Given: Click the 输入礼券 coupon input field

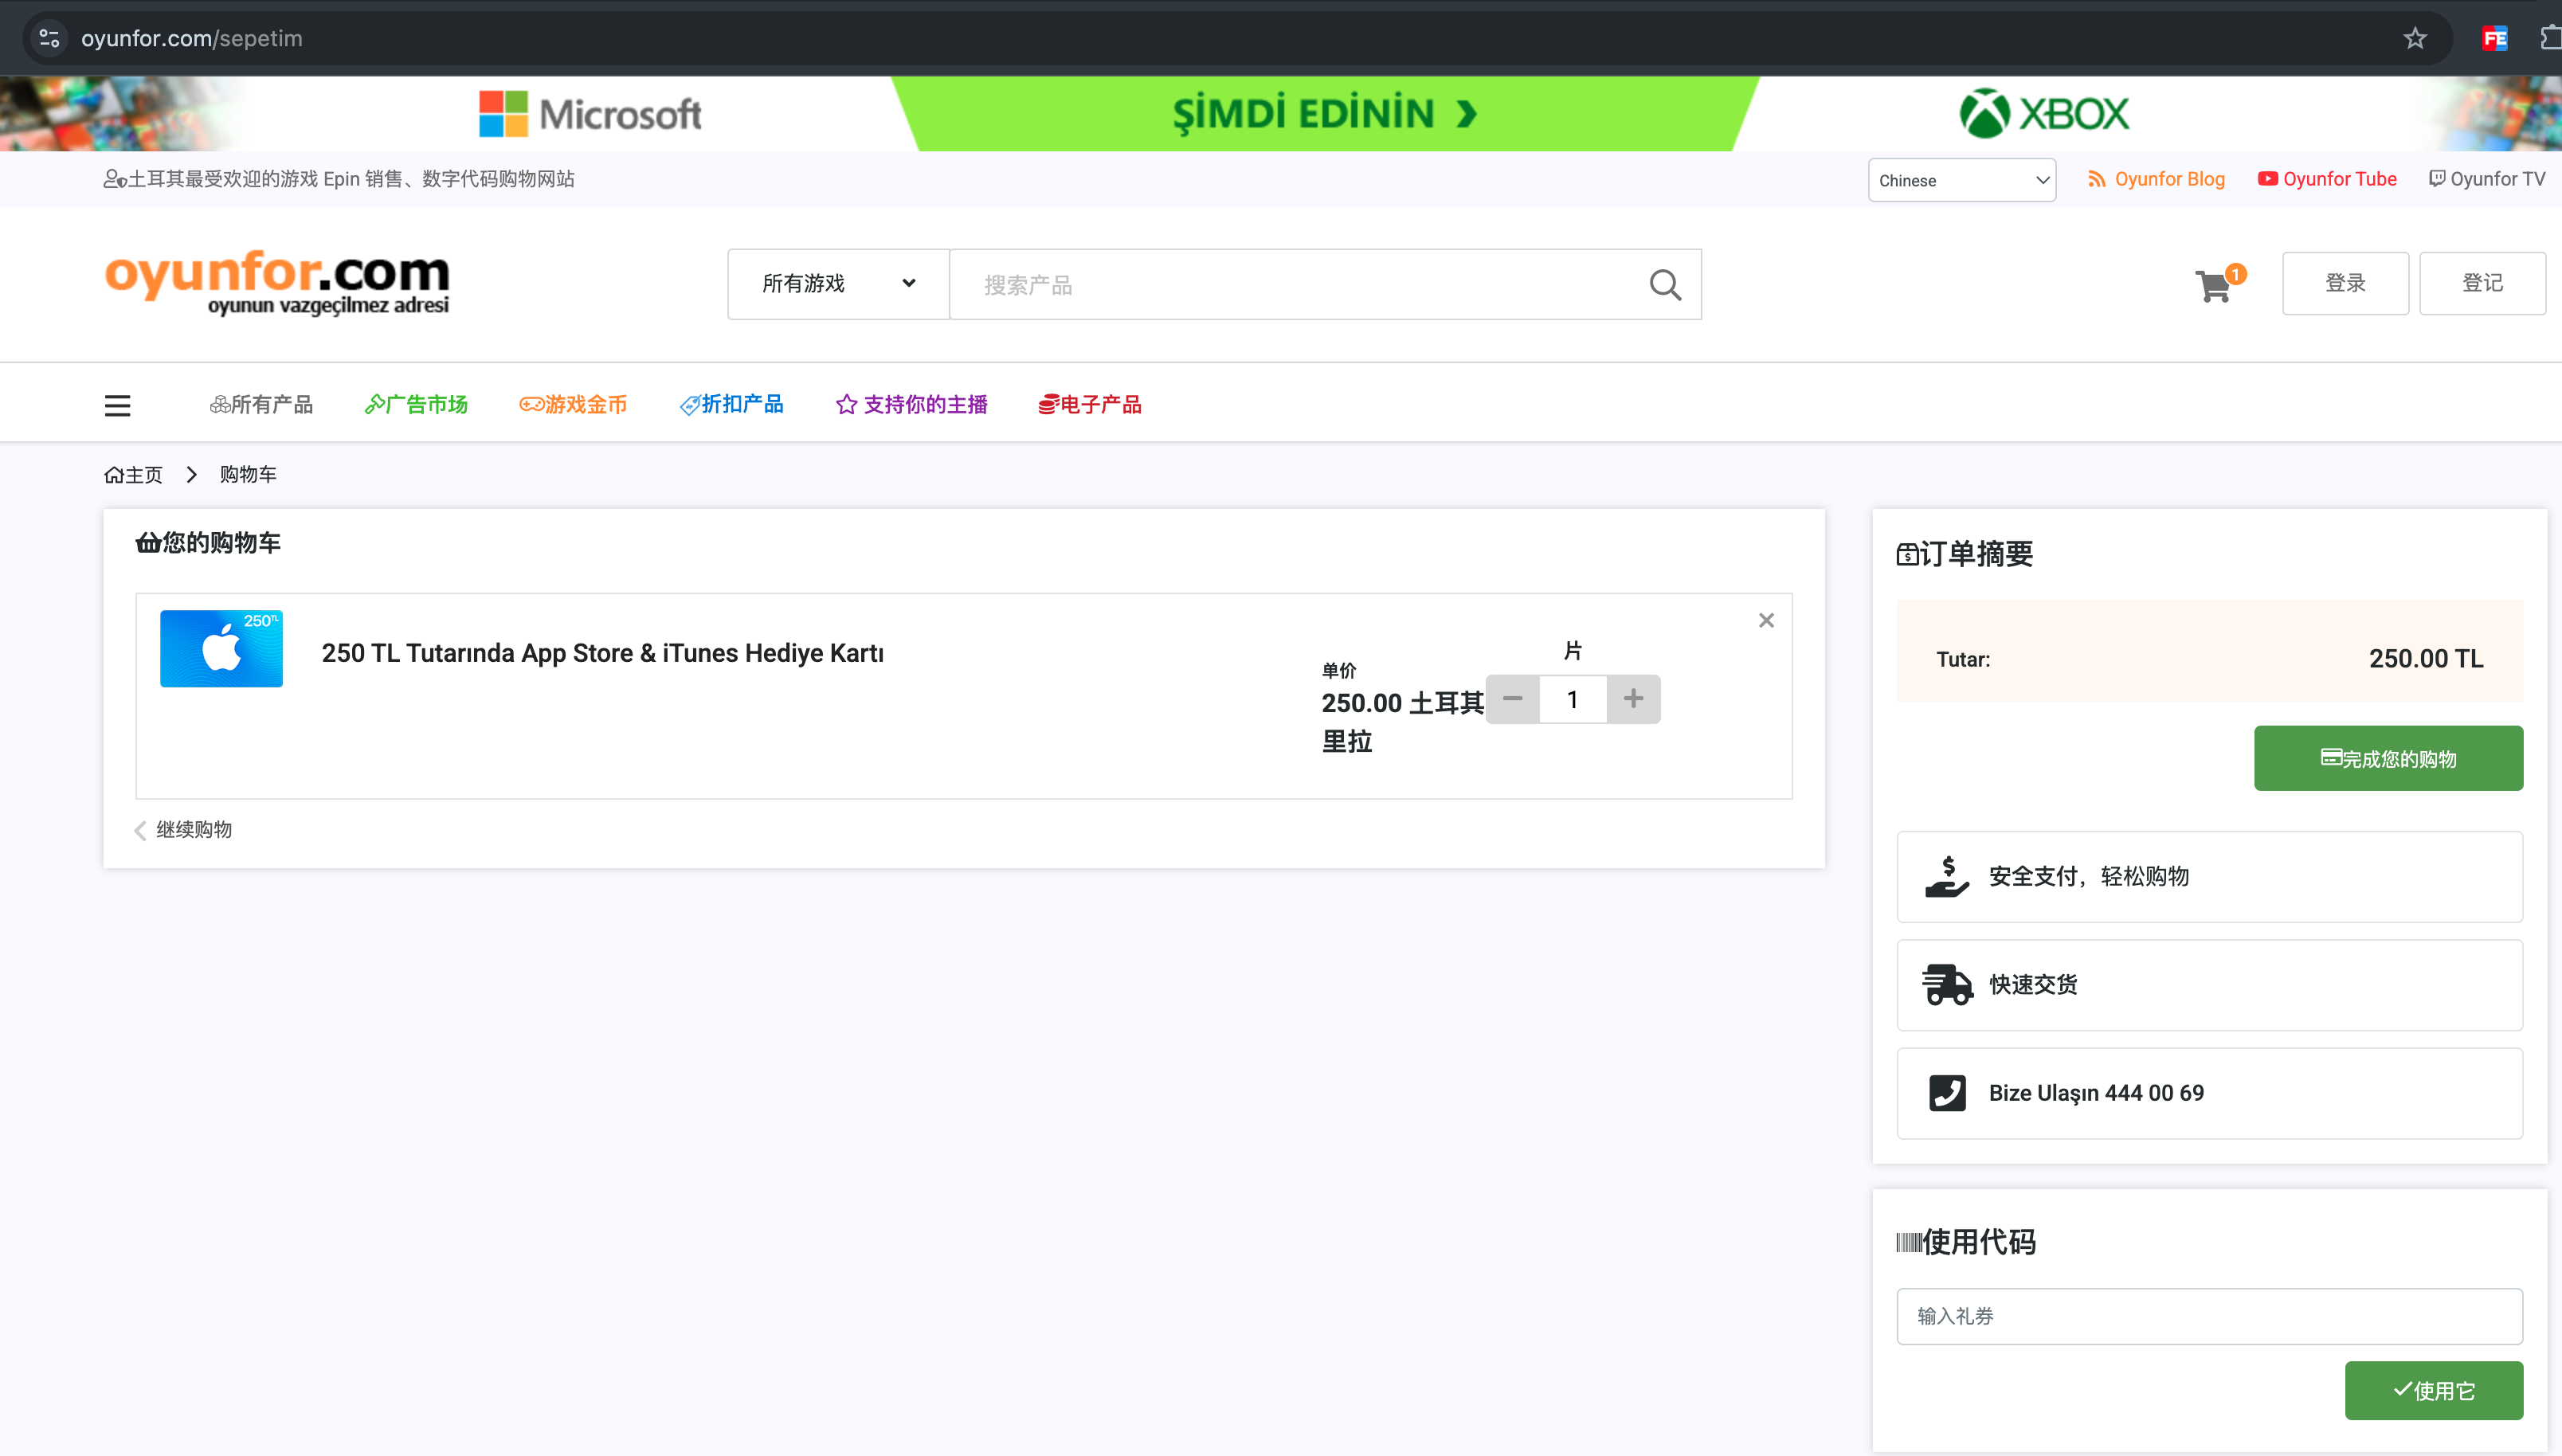Looking at the screenshot, I should (2209, 1316).
